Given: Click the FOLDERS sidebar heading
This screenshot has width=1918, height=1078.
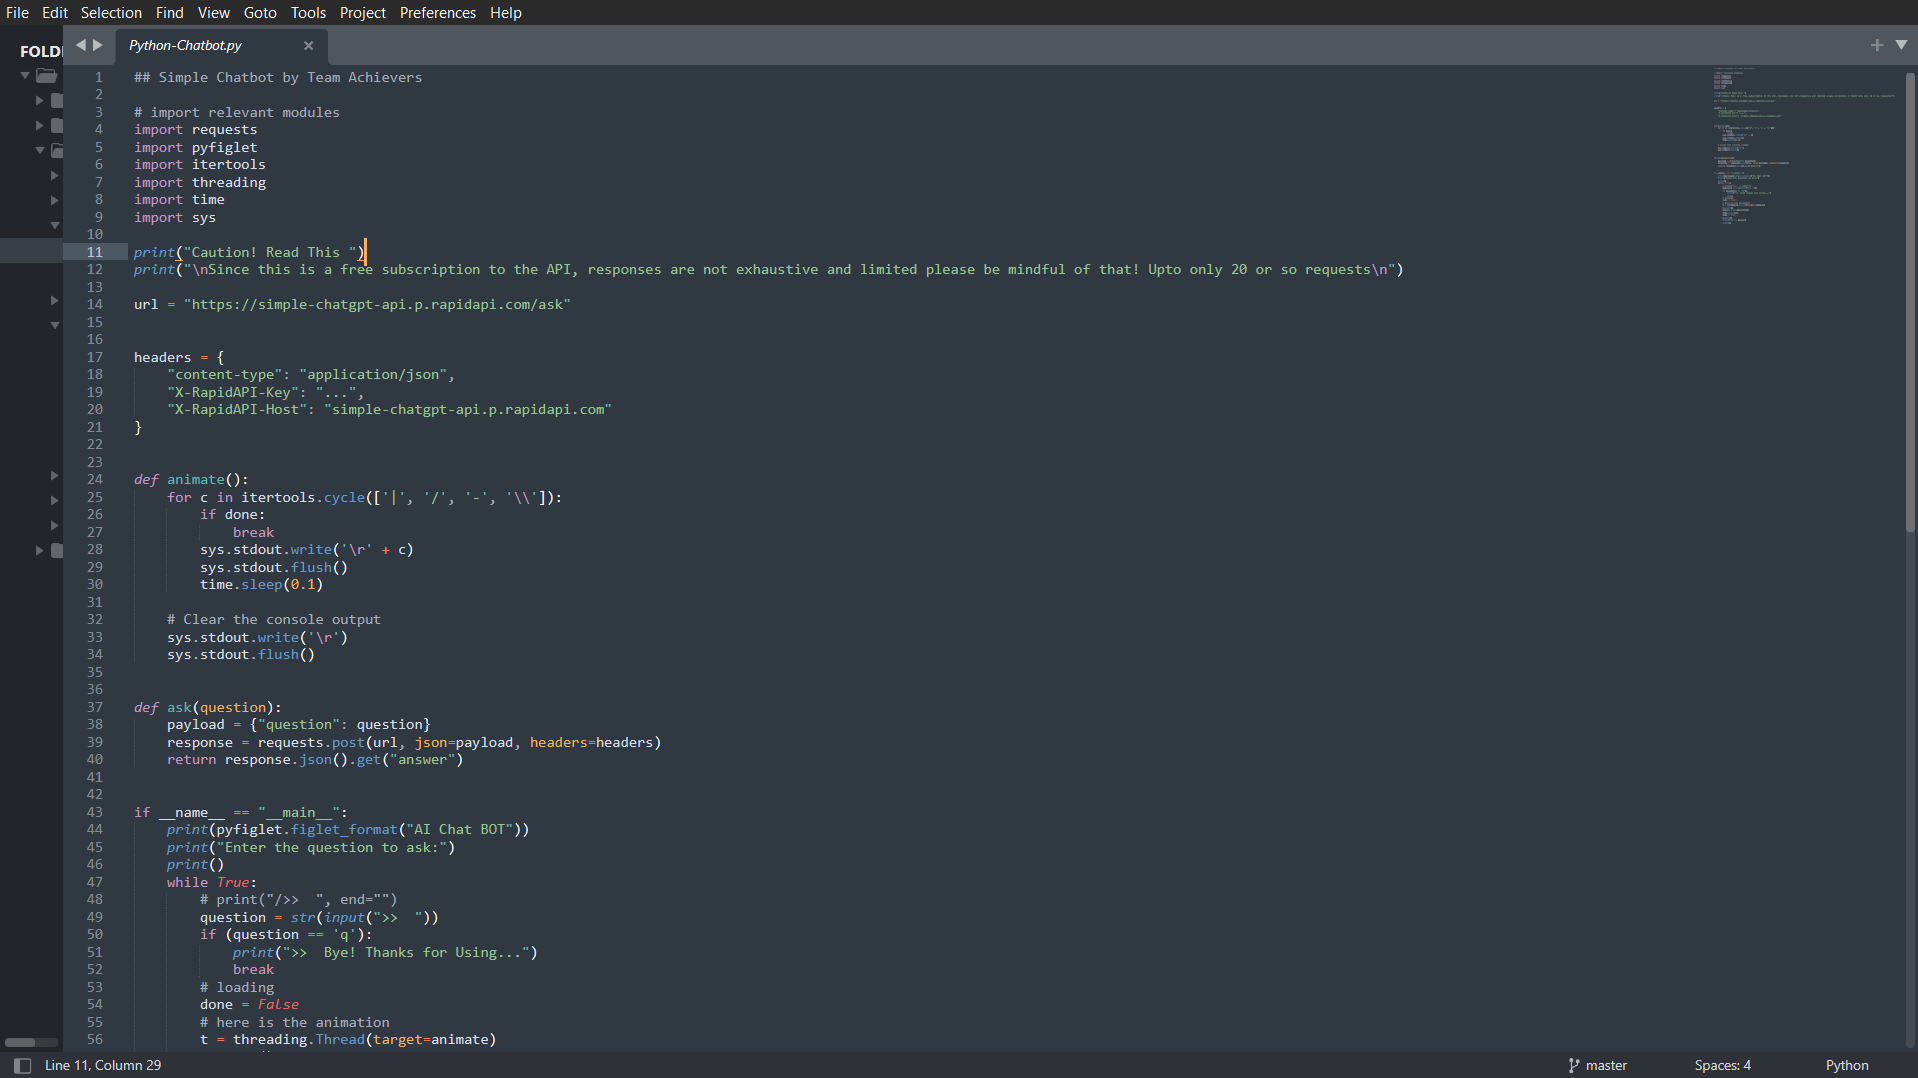Looking at the screenshot, I should point(41,51).
